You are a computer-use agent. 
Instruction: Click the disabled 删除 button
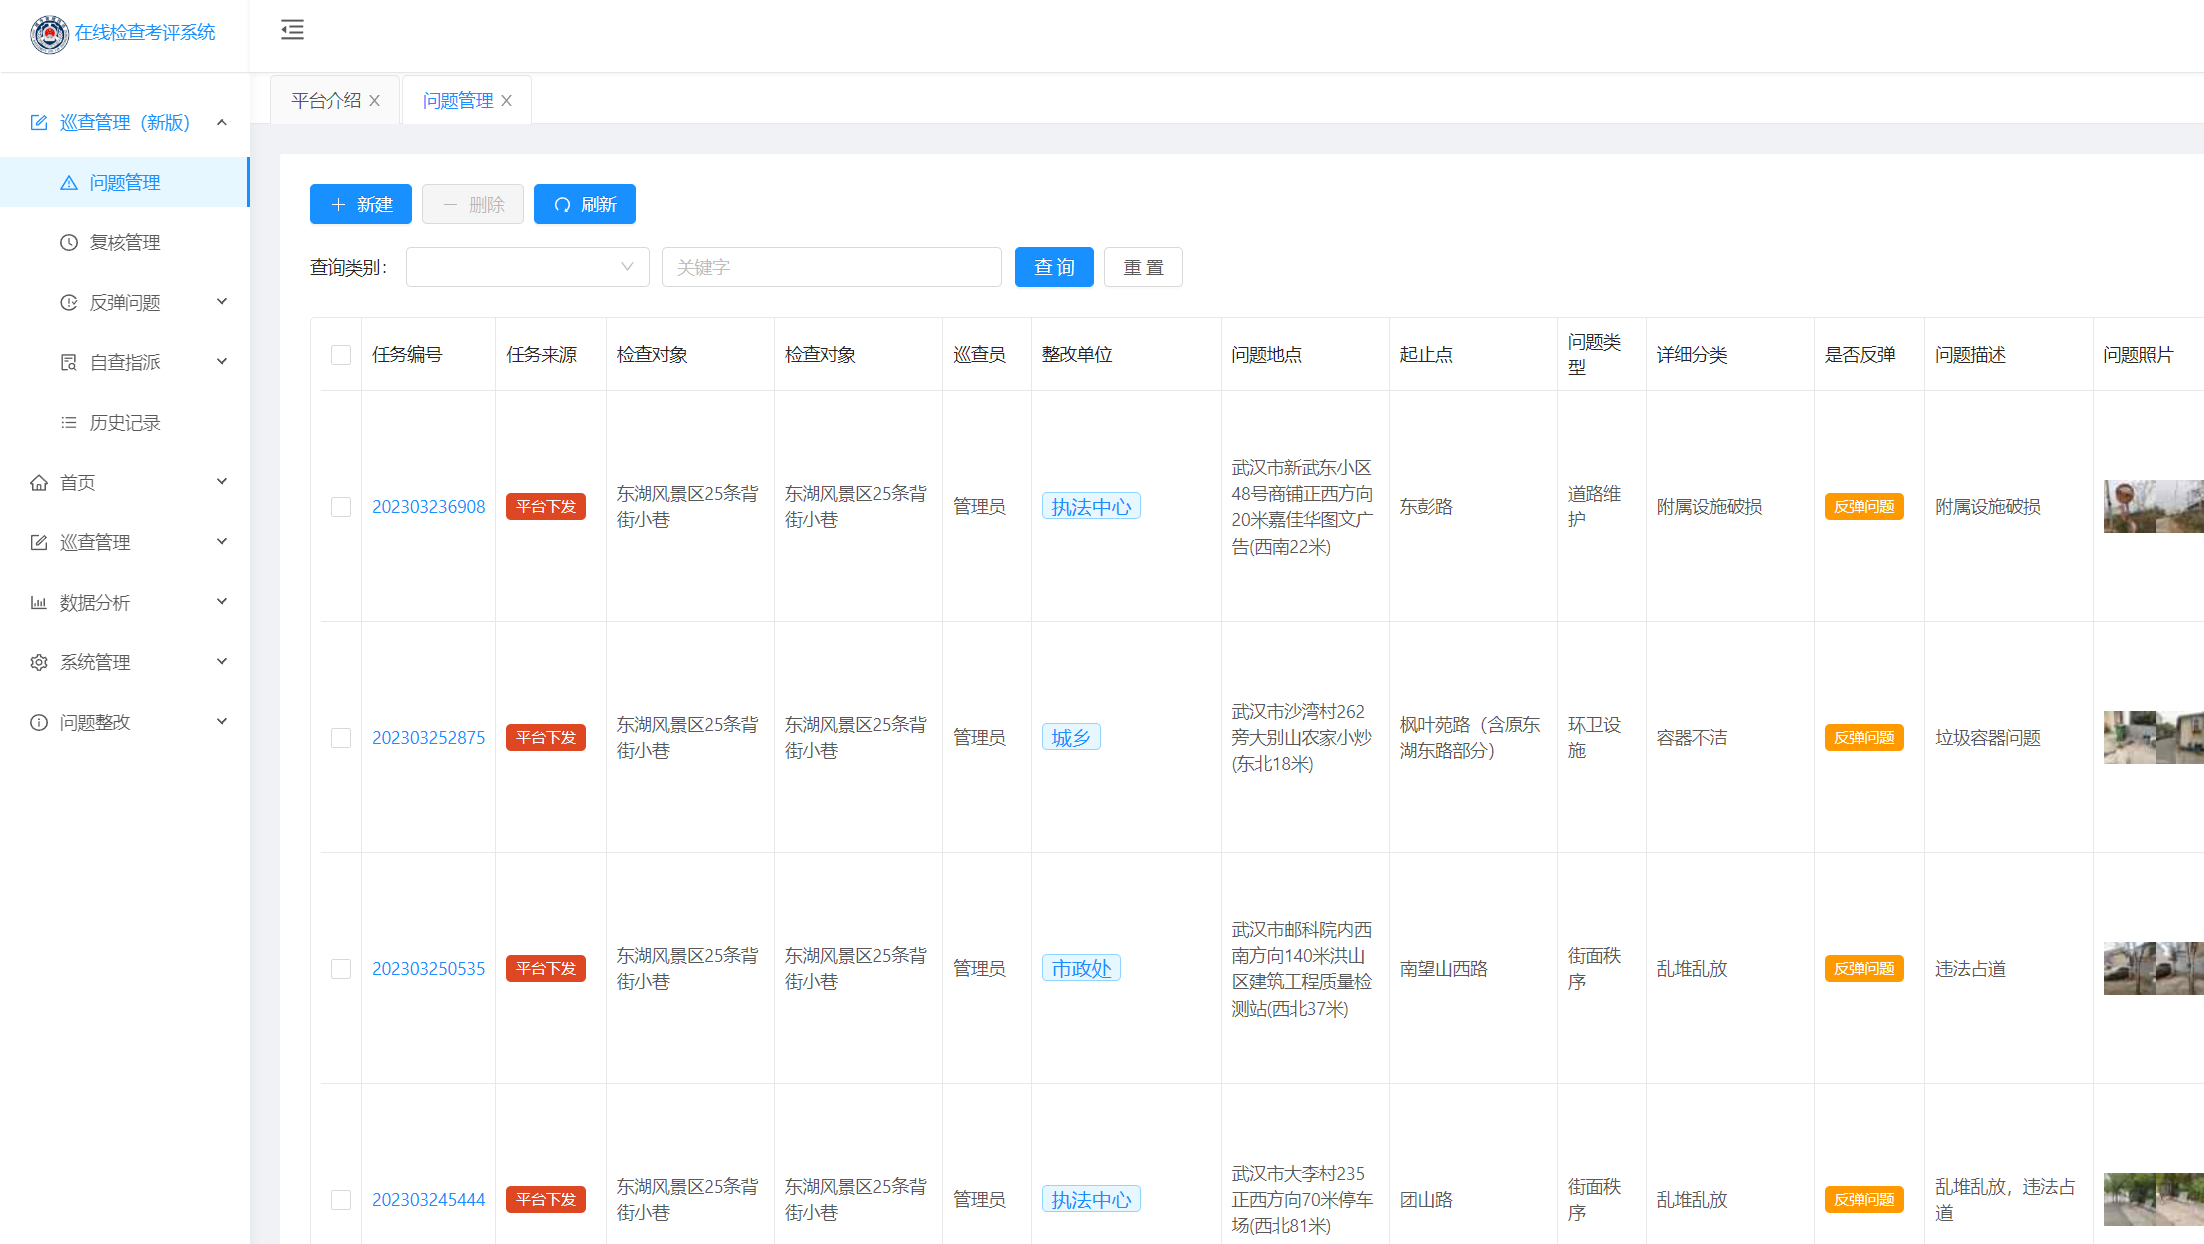473,204
